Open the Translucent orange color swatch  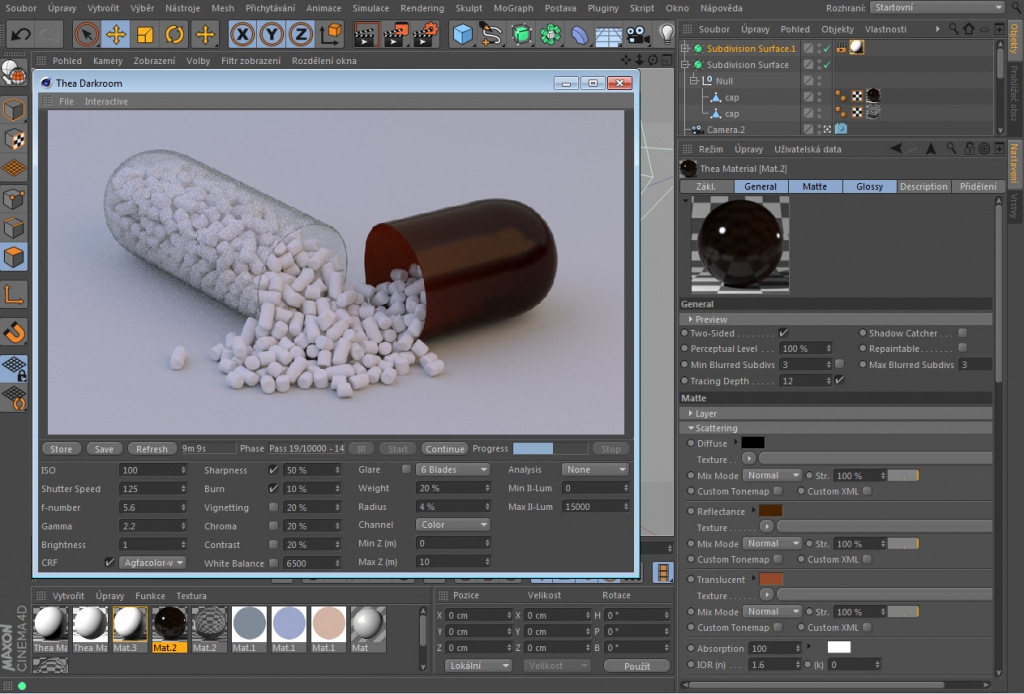pyautogui.click(x=771, y=579)
